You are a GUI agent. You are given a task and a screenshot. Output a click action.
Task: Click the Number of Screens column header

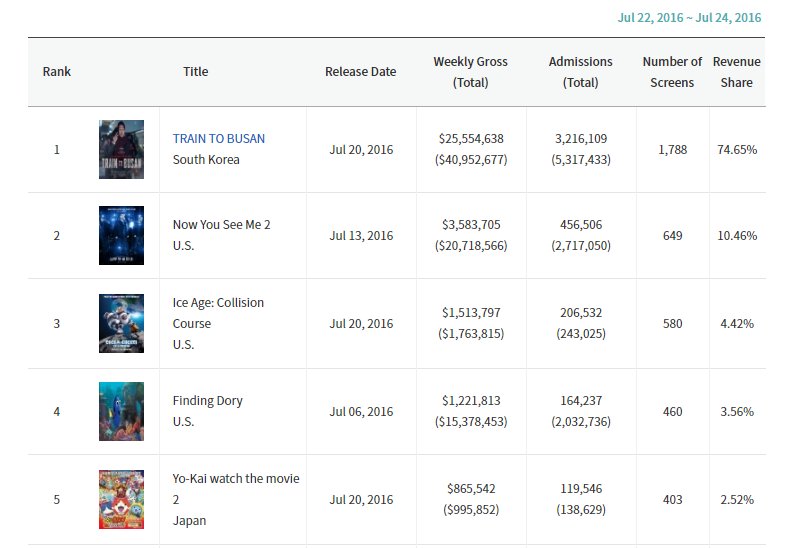[x=672, y=72]
